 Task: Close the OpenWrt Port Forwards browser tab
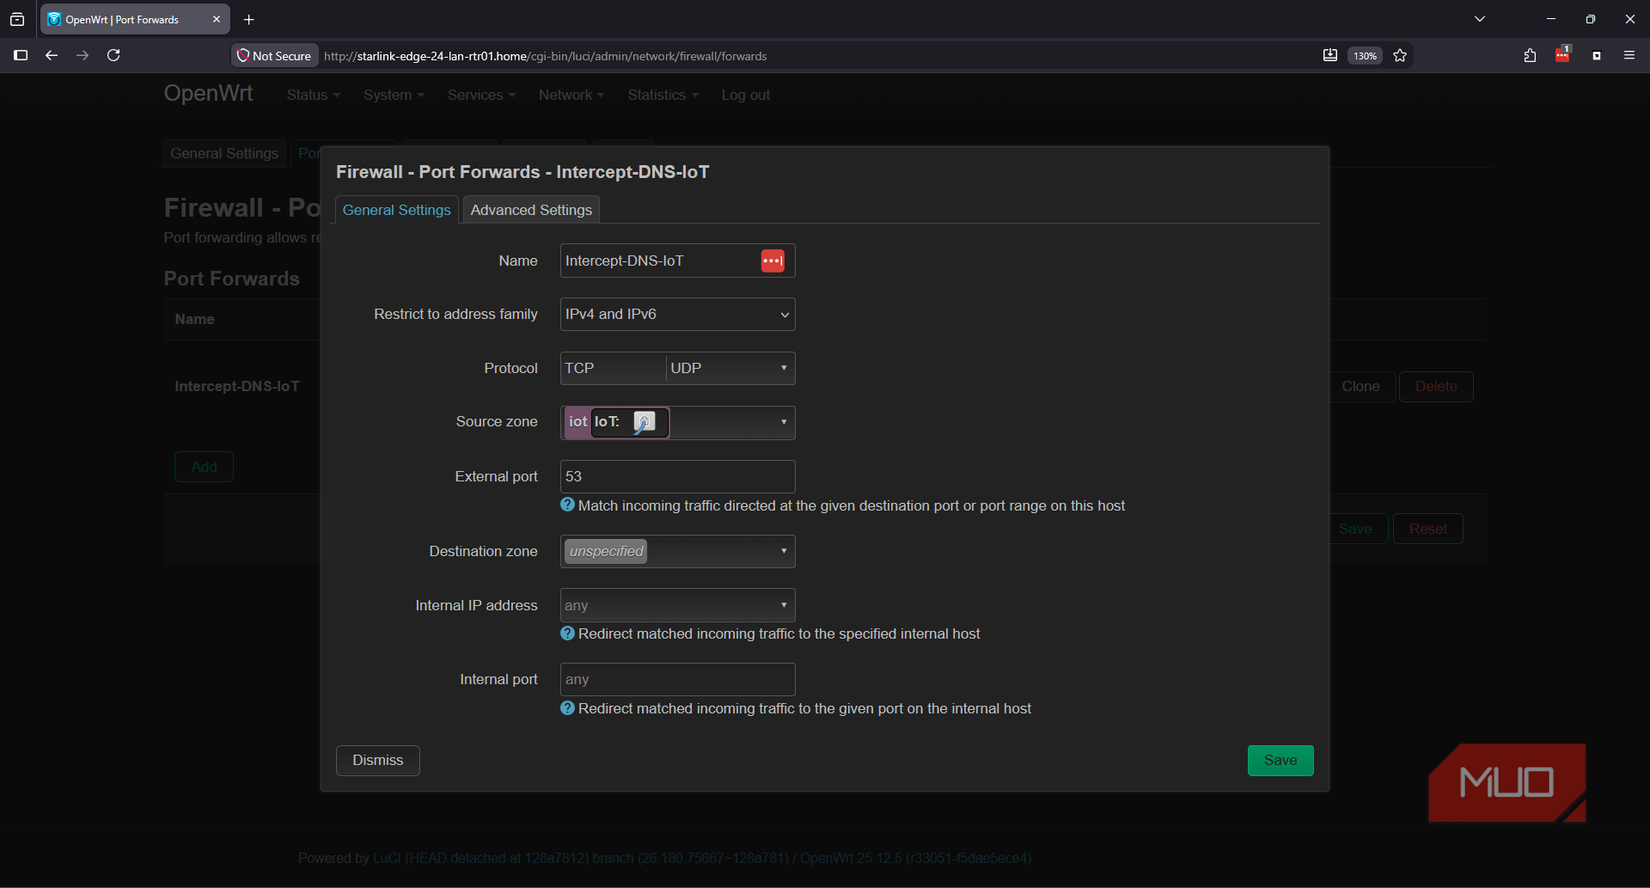(x=216, y=19)
